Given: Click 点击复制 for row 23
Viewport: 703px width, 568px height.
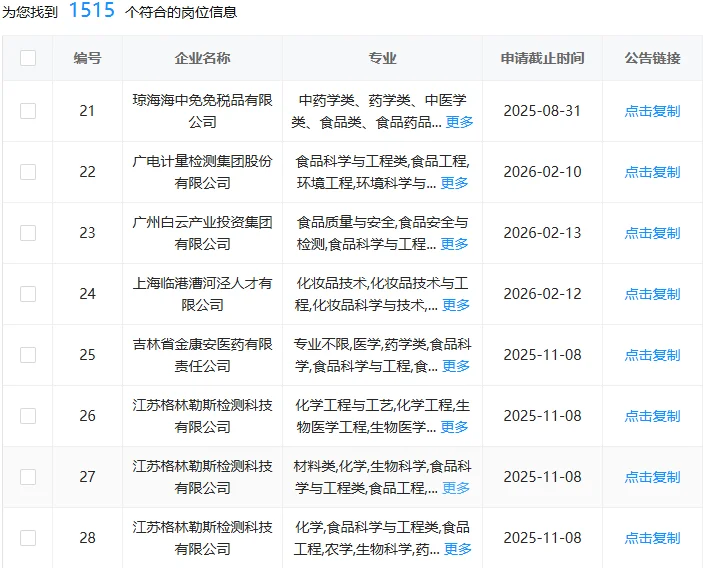Looking at the screenshot, I should (652, 233).
